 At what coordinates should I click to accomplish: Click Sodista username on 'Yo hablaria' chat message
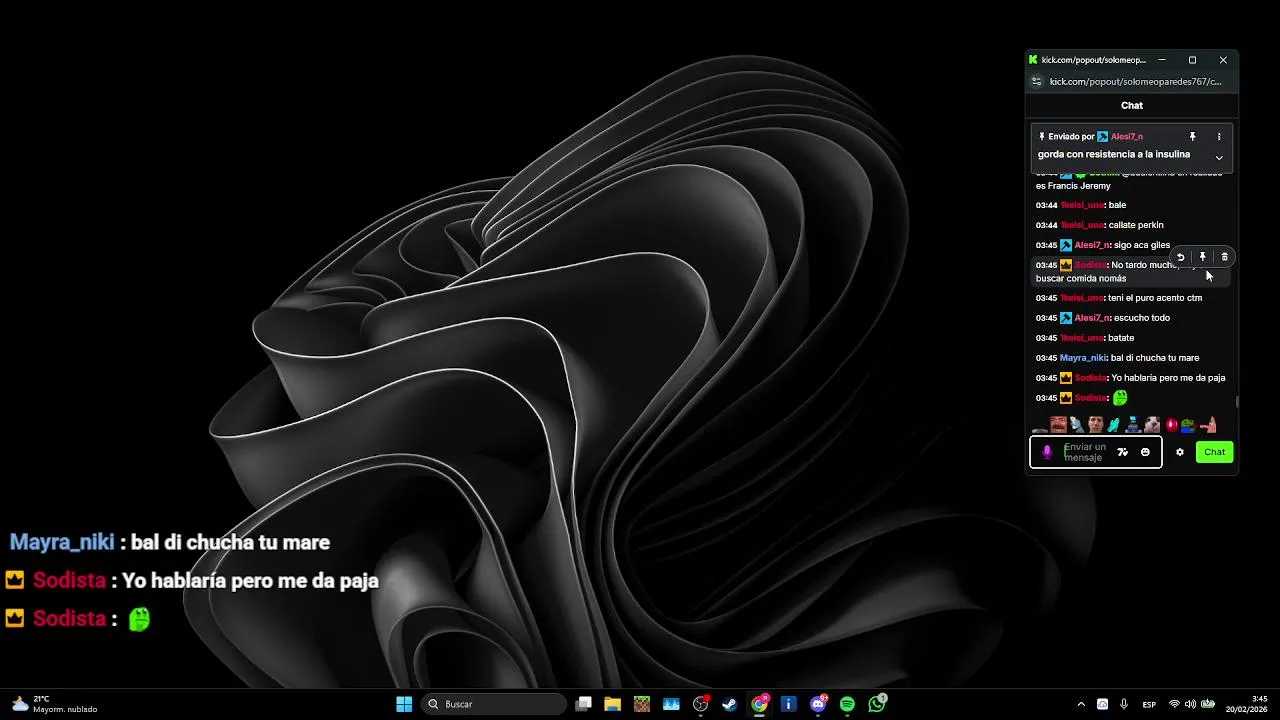[1090, 378]
